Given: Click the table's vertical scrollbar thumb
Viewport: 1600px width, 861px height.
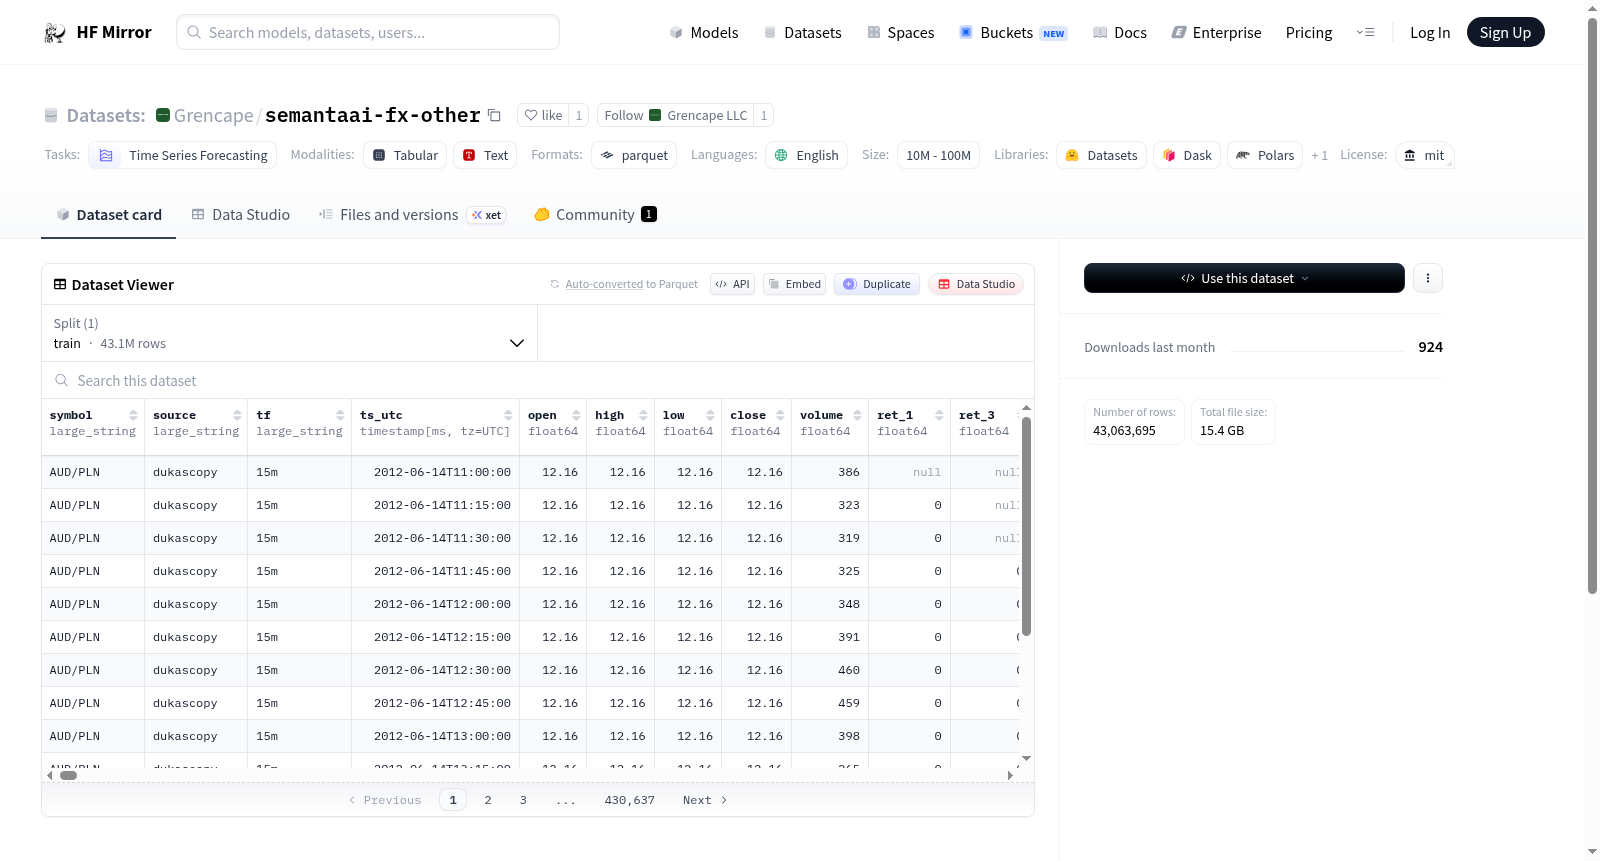Looking at the screenshot, I should pos(1026,526).
